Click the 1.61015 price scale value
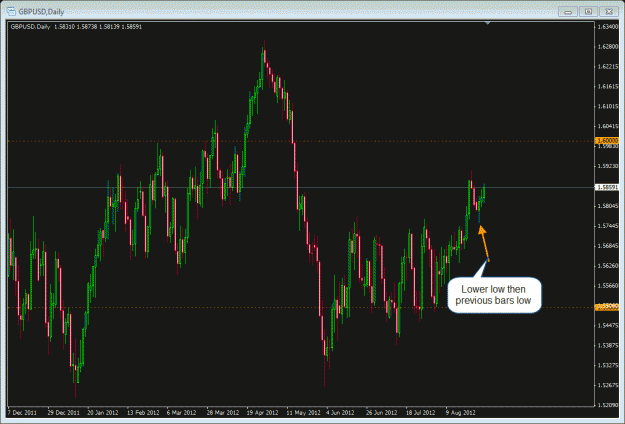This screenshot has width=625, height=424. 608,106
